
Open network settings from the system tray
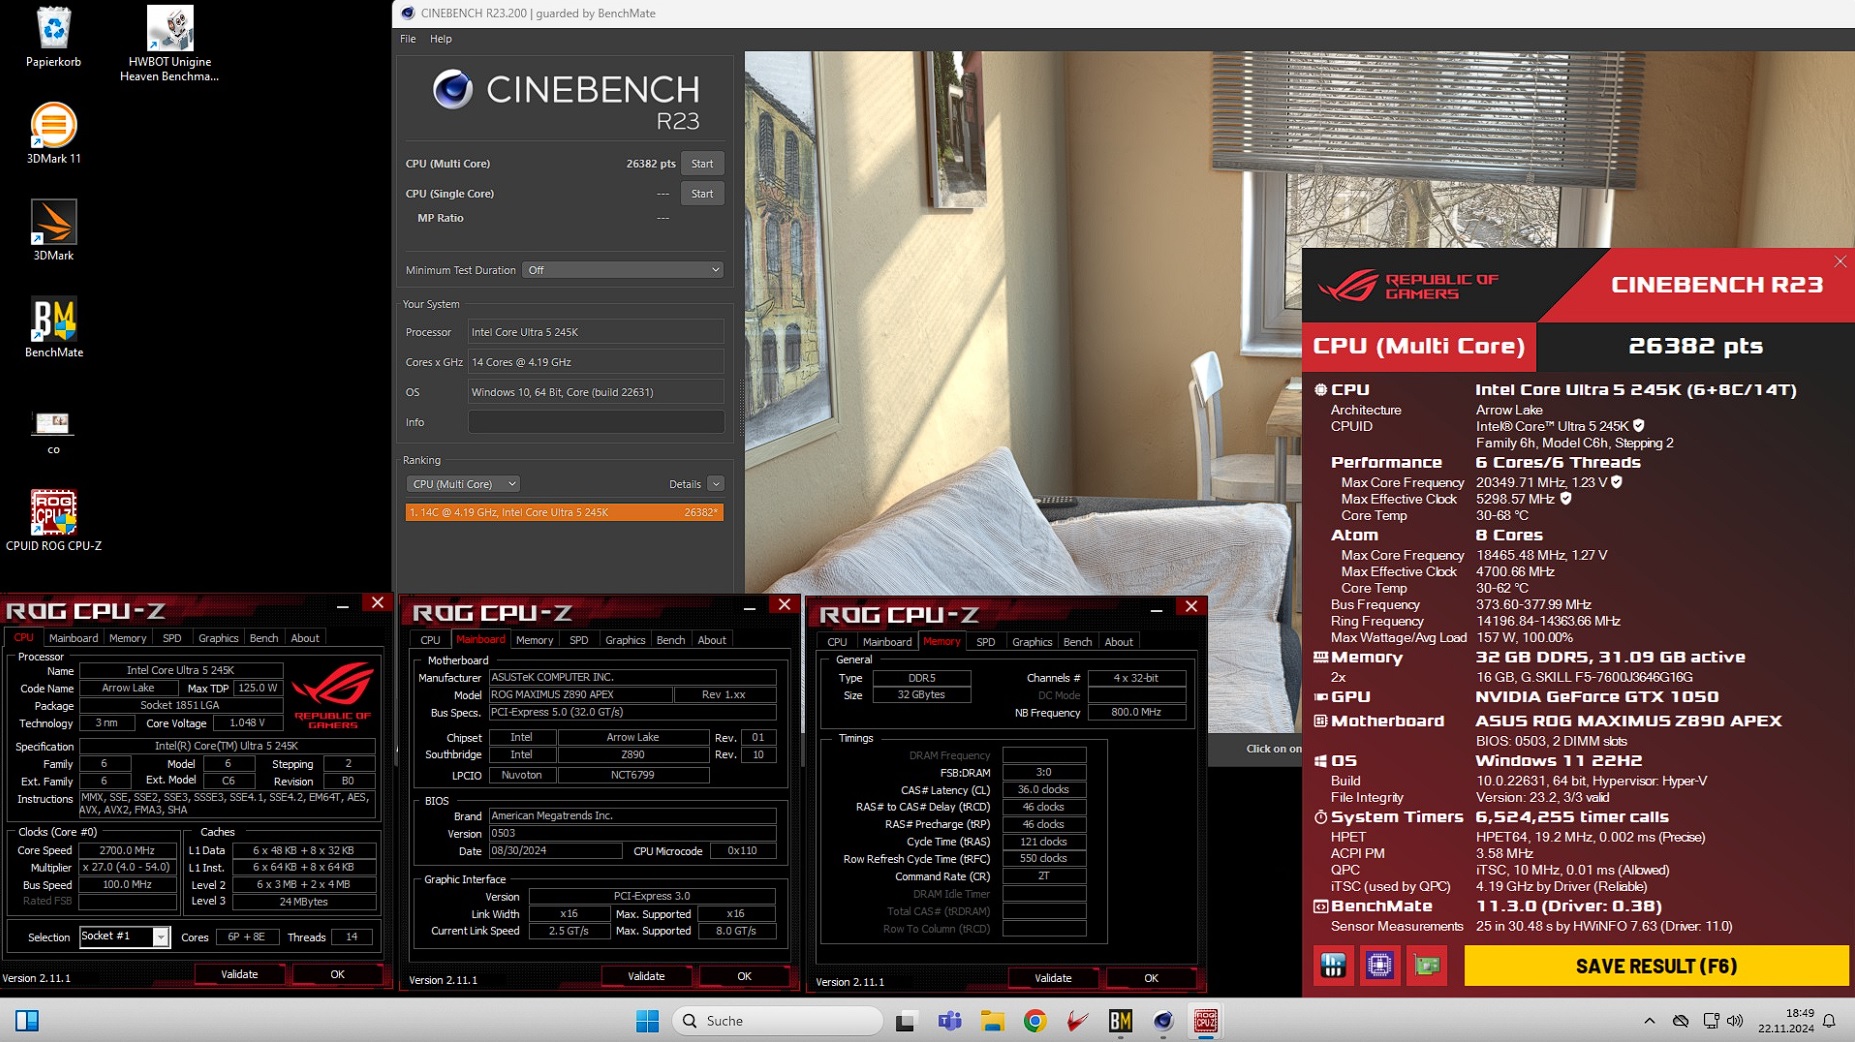[x=1711, y=1021]
